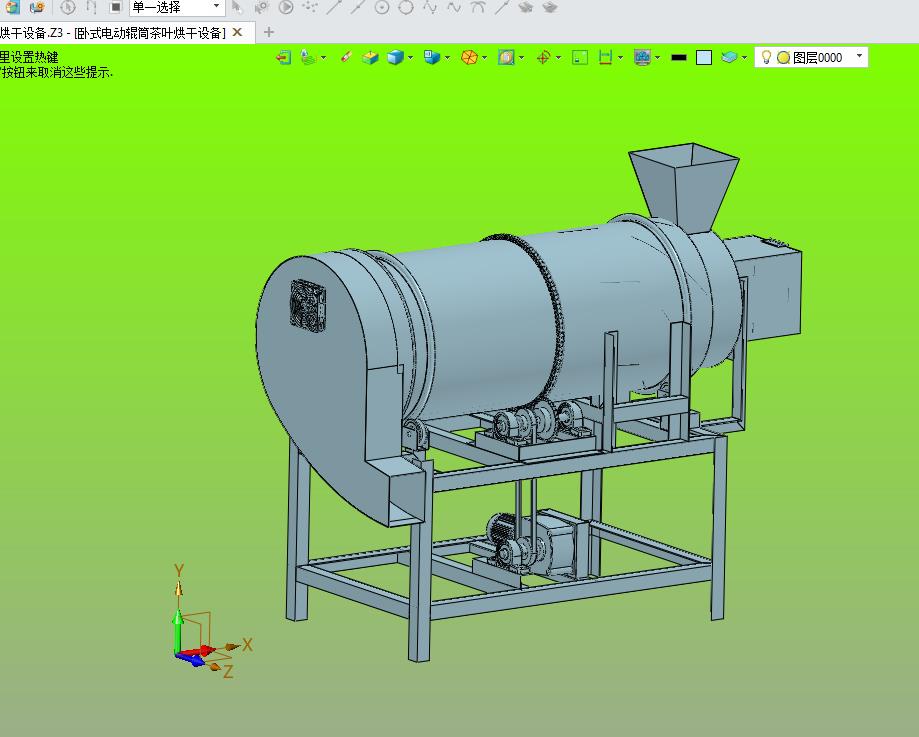Click the play button circle icon
Screen dimensions: 919x737
click(x=286, y=7)
